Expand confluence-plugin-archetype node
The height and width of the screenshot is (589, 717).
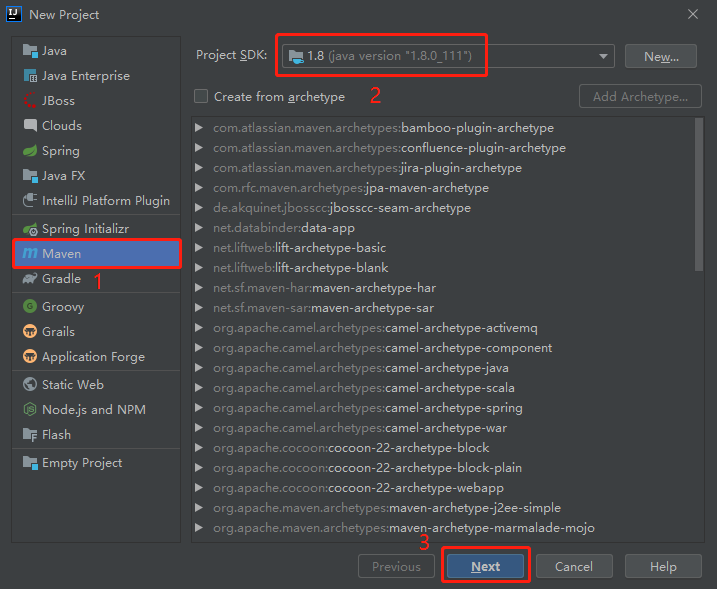click(199, 148)
